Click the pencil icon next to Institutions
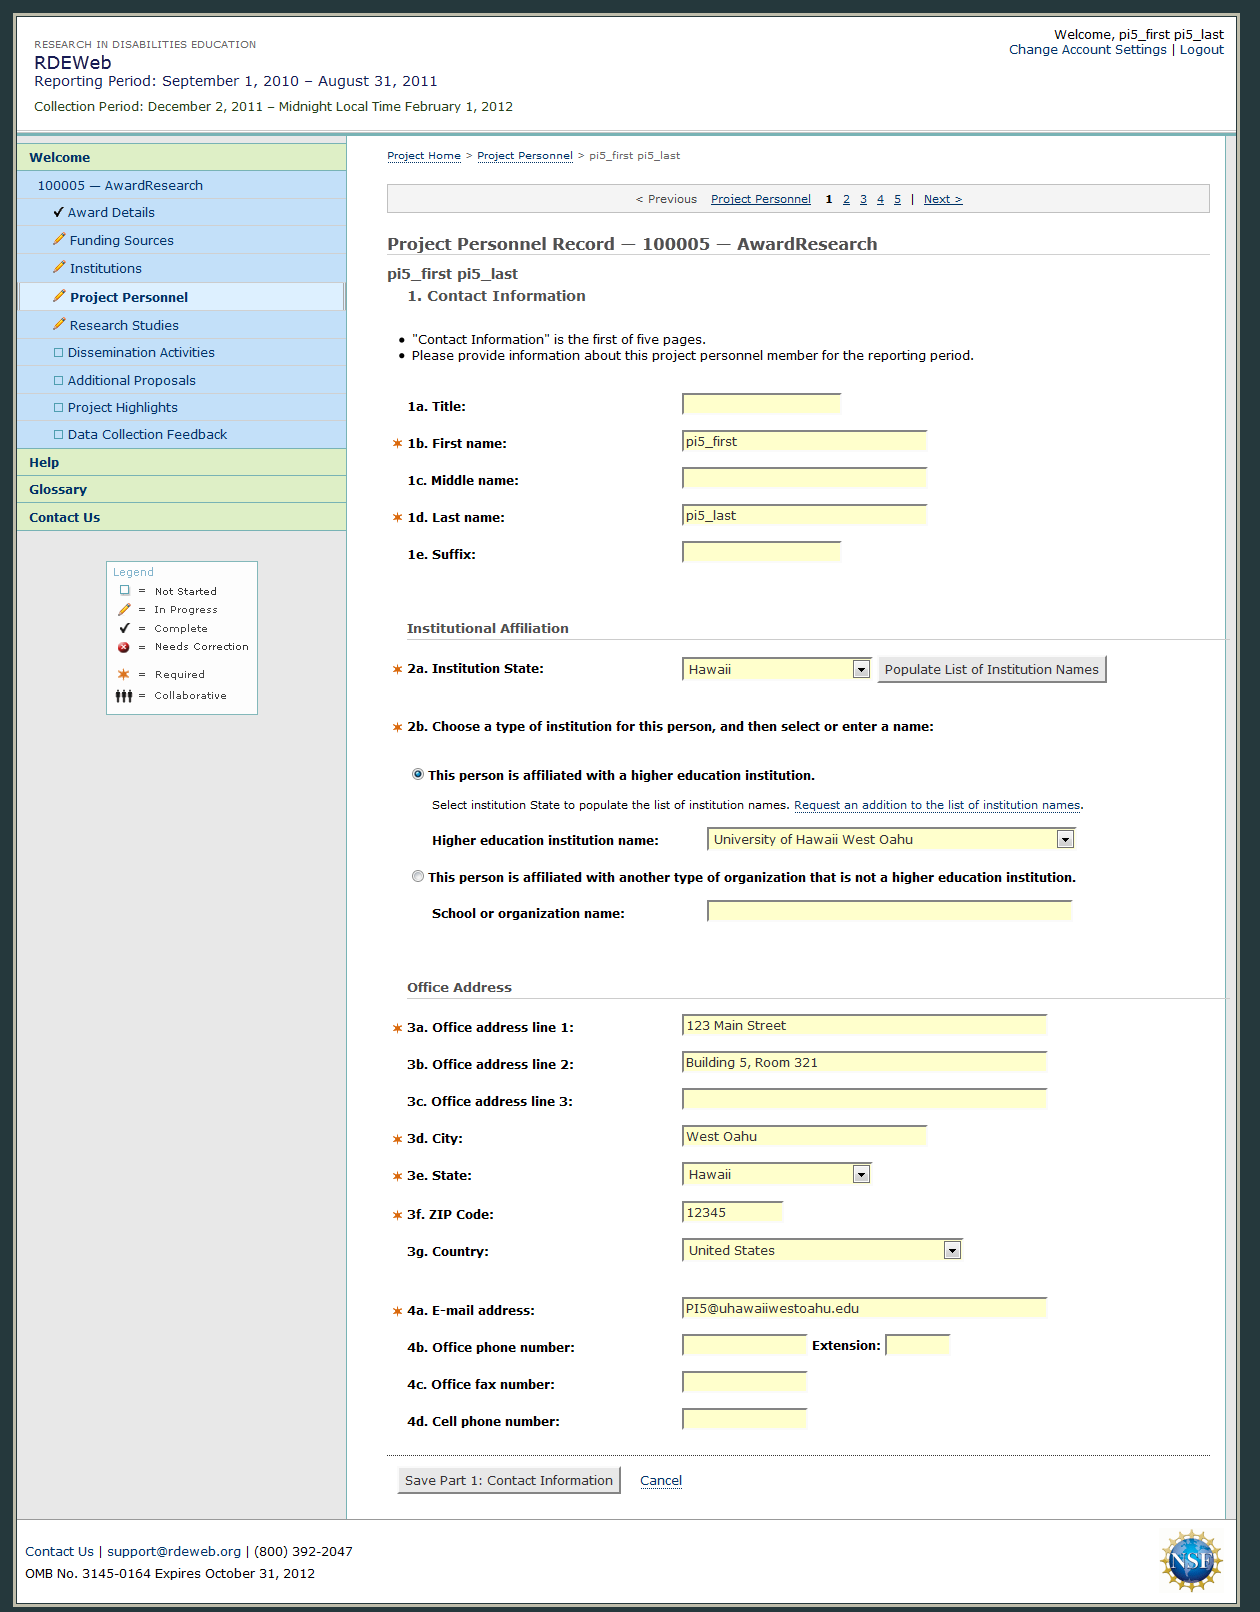Screen dimensions: 1260x1612 [x=59, y=268]
